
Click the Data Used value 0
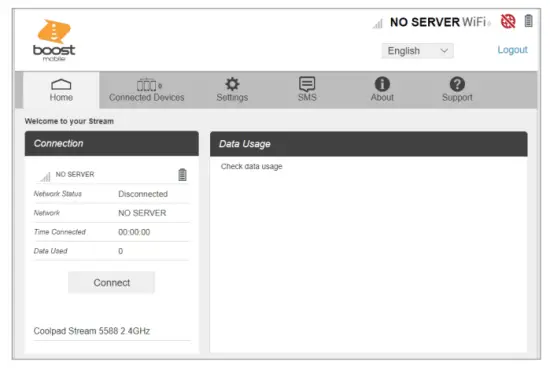point(121,251)
